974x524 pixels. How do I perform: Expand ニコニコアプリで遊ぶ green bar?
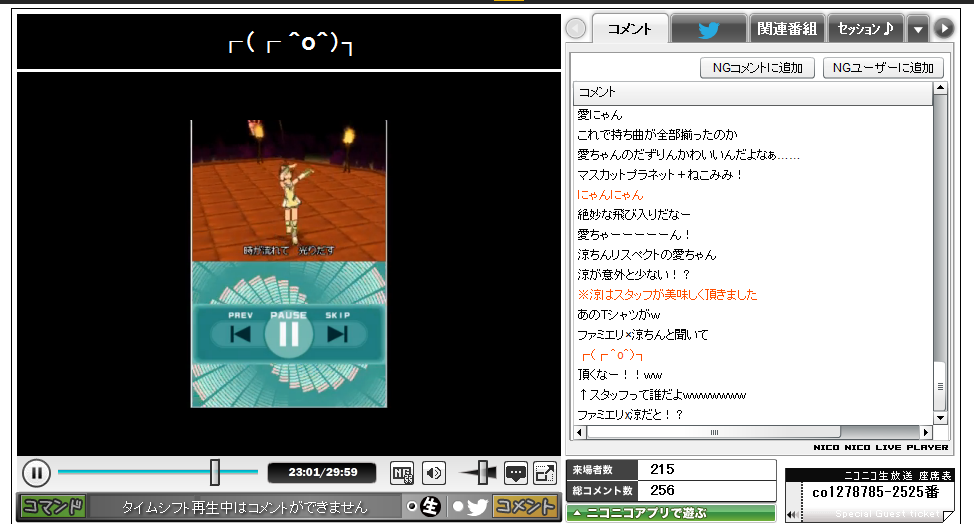coord(671,513)
